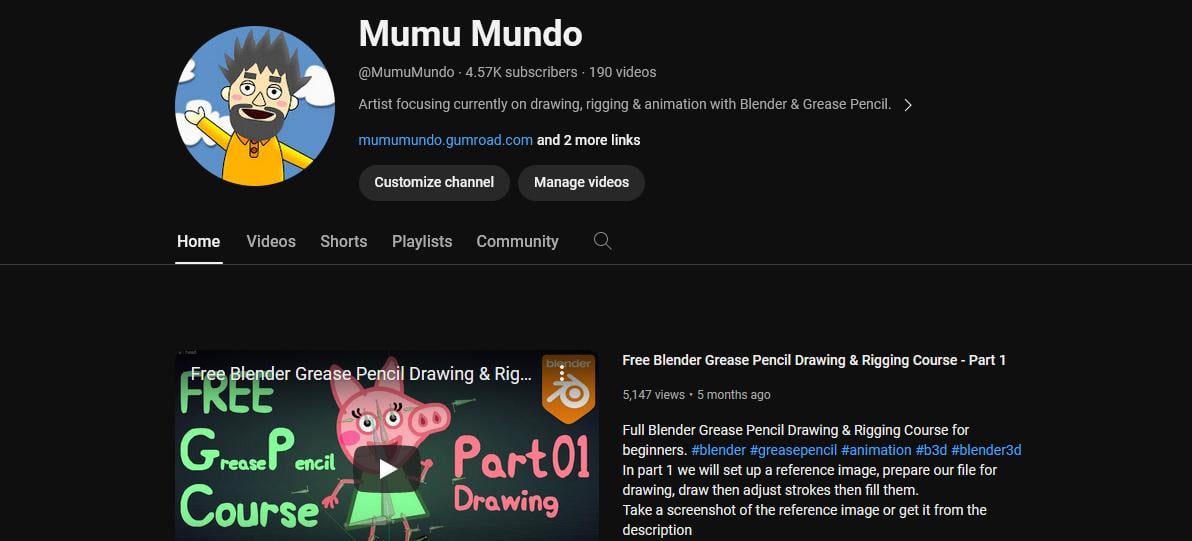
Task: Expand the channel description using the chevron arrow
Action: point(908,105)
